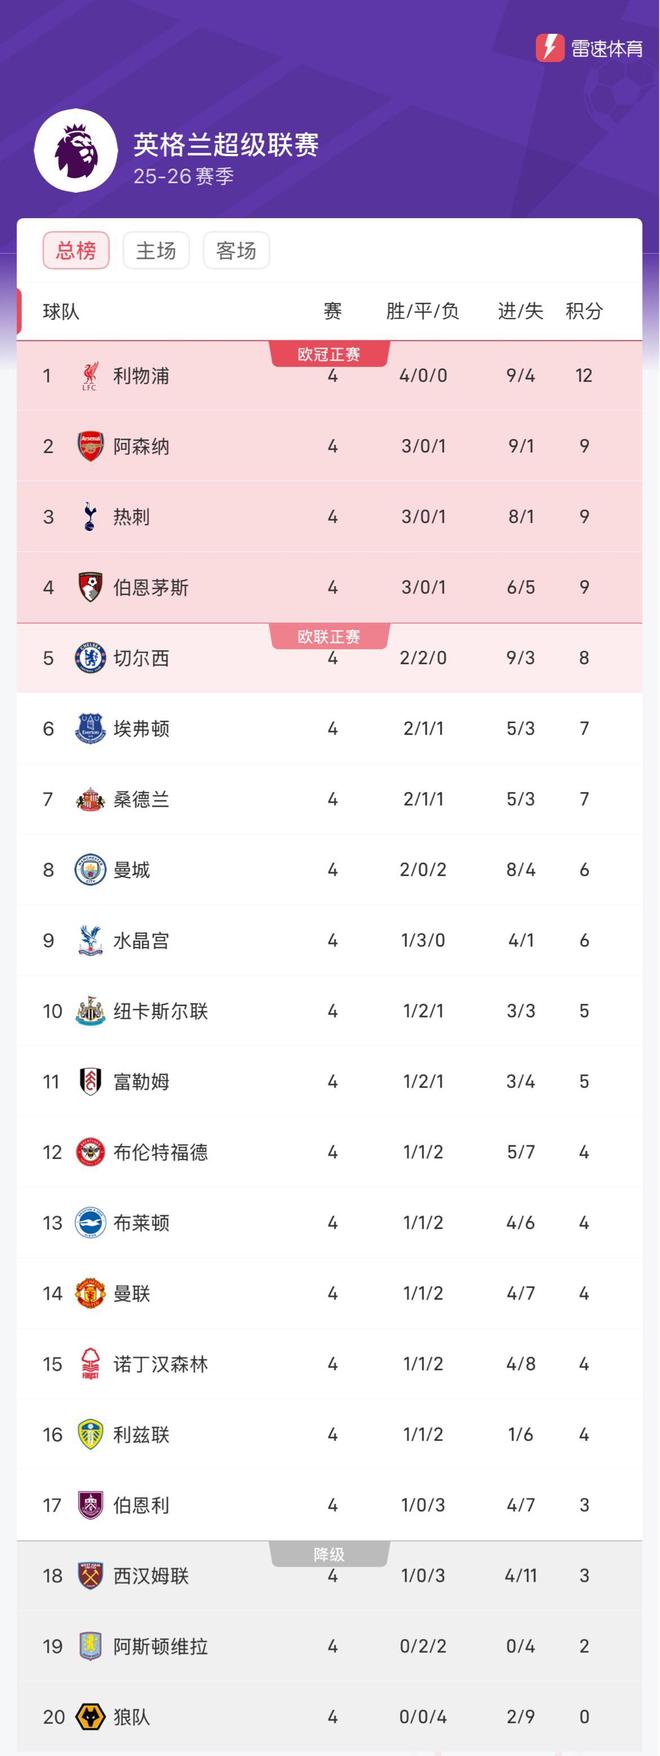
Task: Select the 总榜 overall standings tab
Action: click(x=76, y=250)
